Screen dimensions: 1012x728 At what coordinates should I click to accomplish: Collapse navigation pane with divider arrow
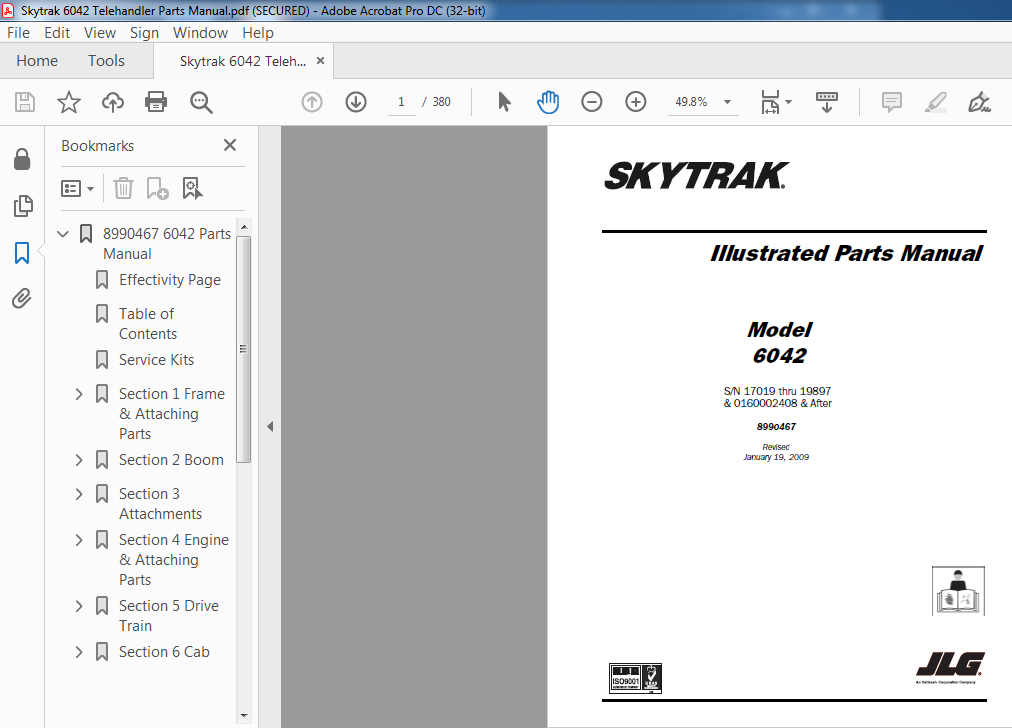[x=270, y=427]
